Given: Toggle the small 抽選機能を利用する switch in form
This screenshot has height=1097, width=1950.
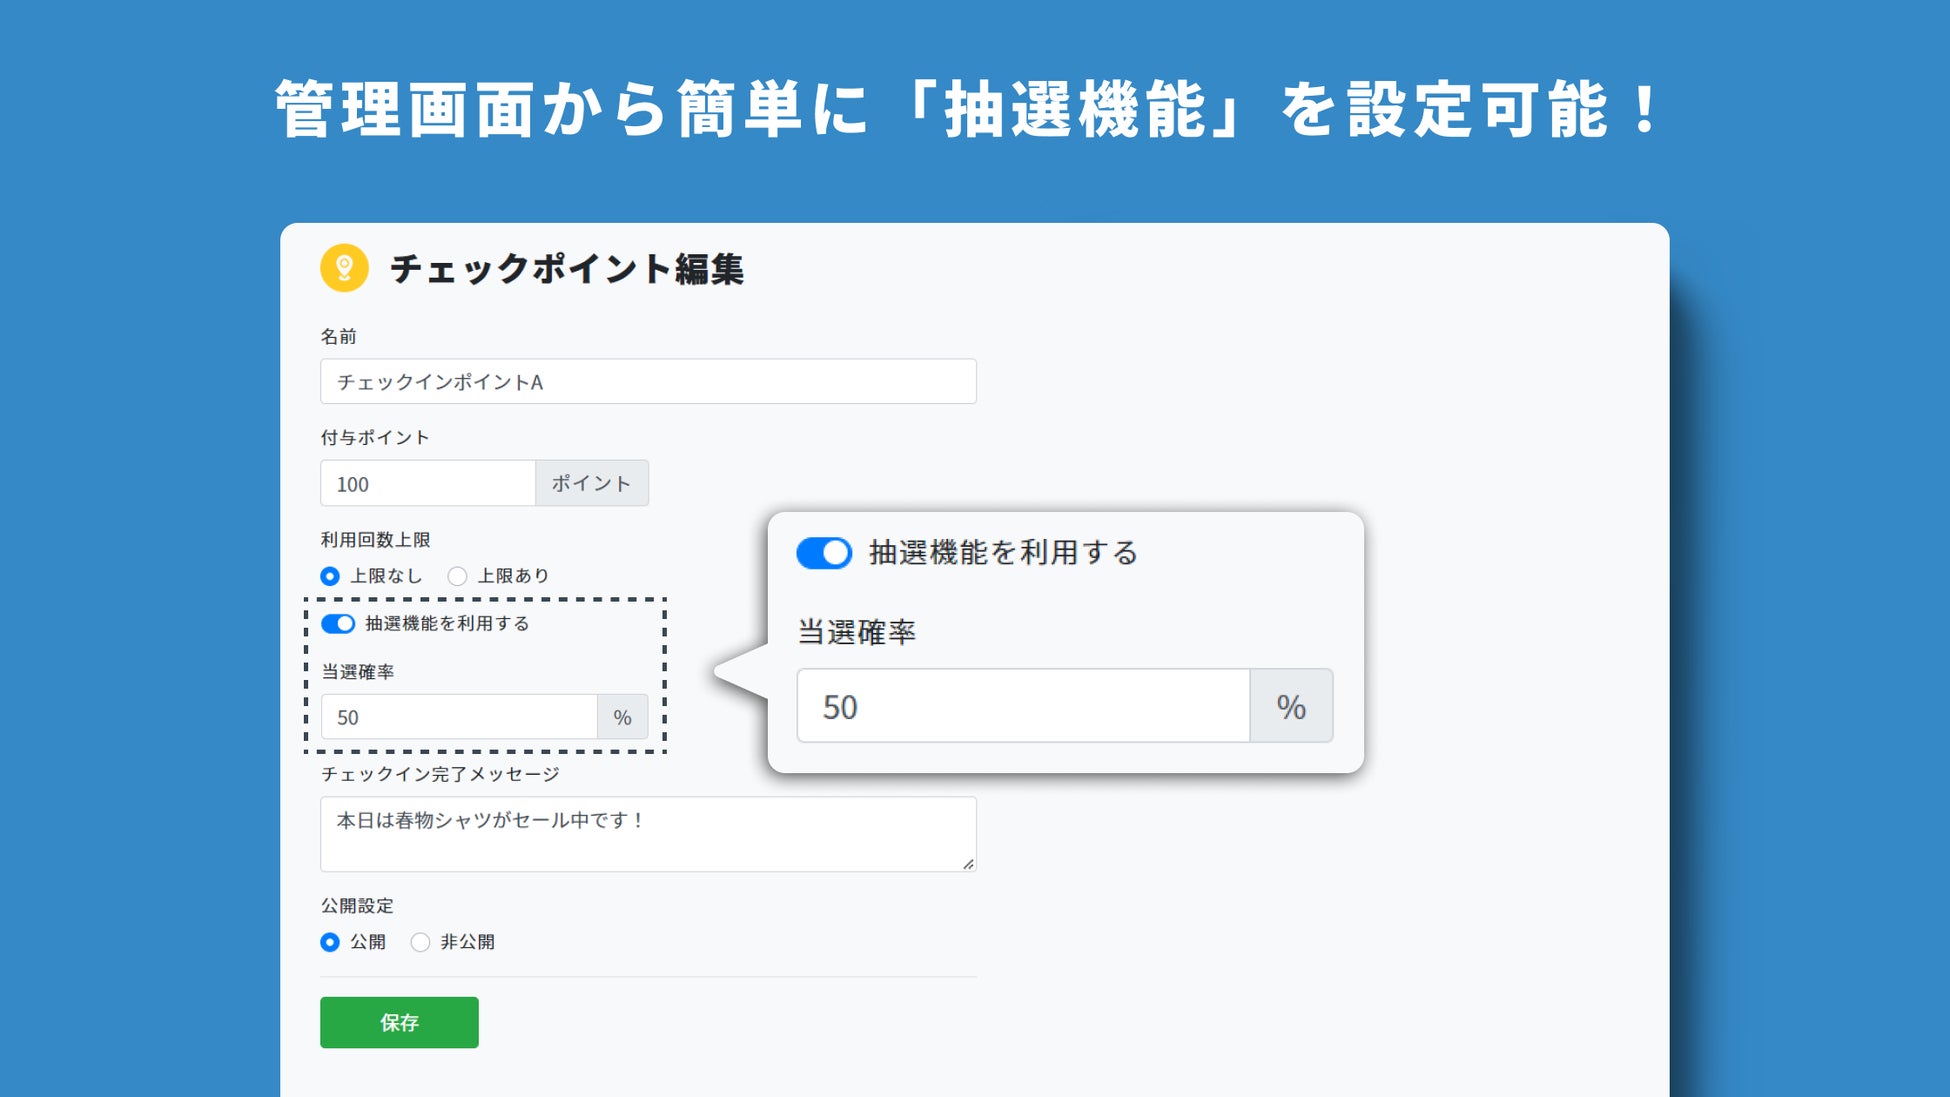Looking at the screenshot, I should (x=338, y=624).
